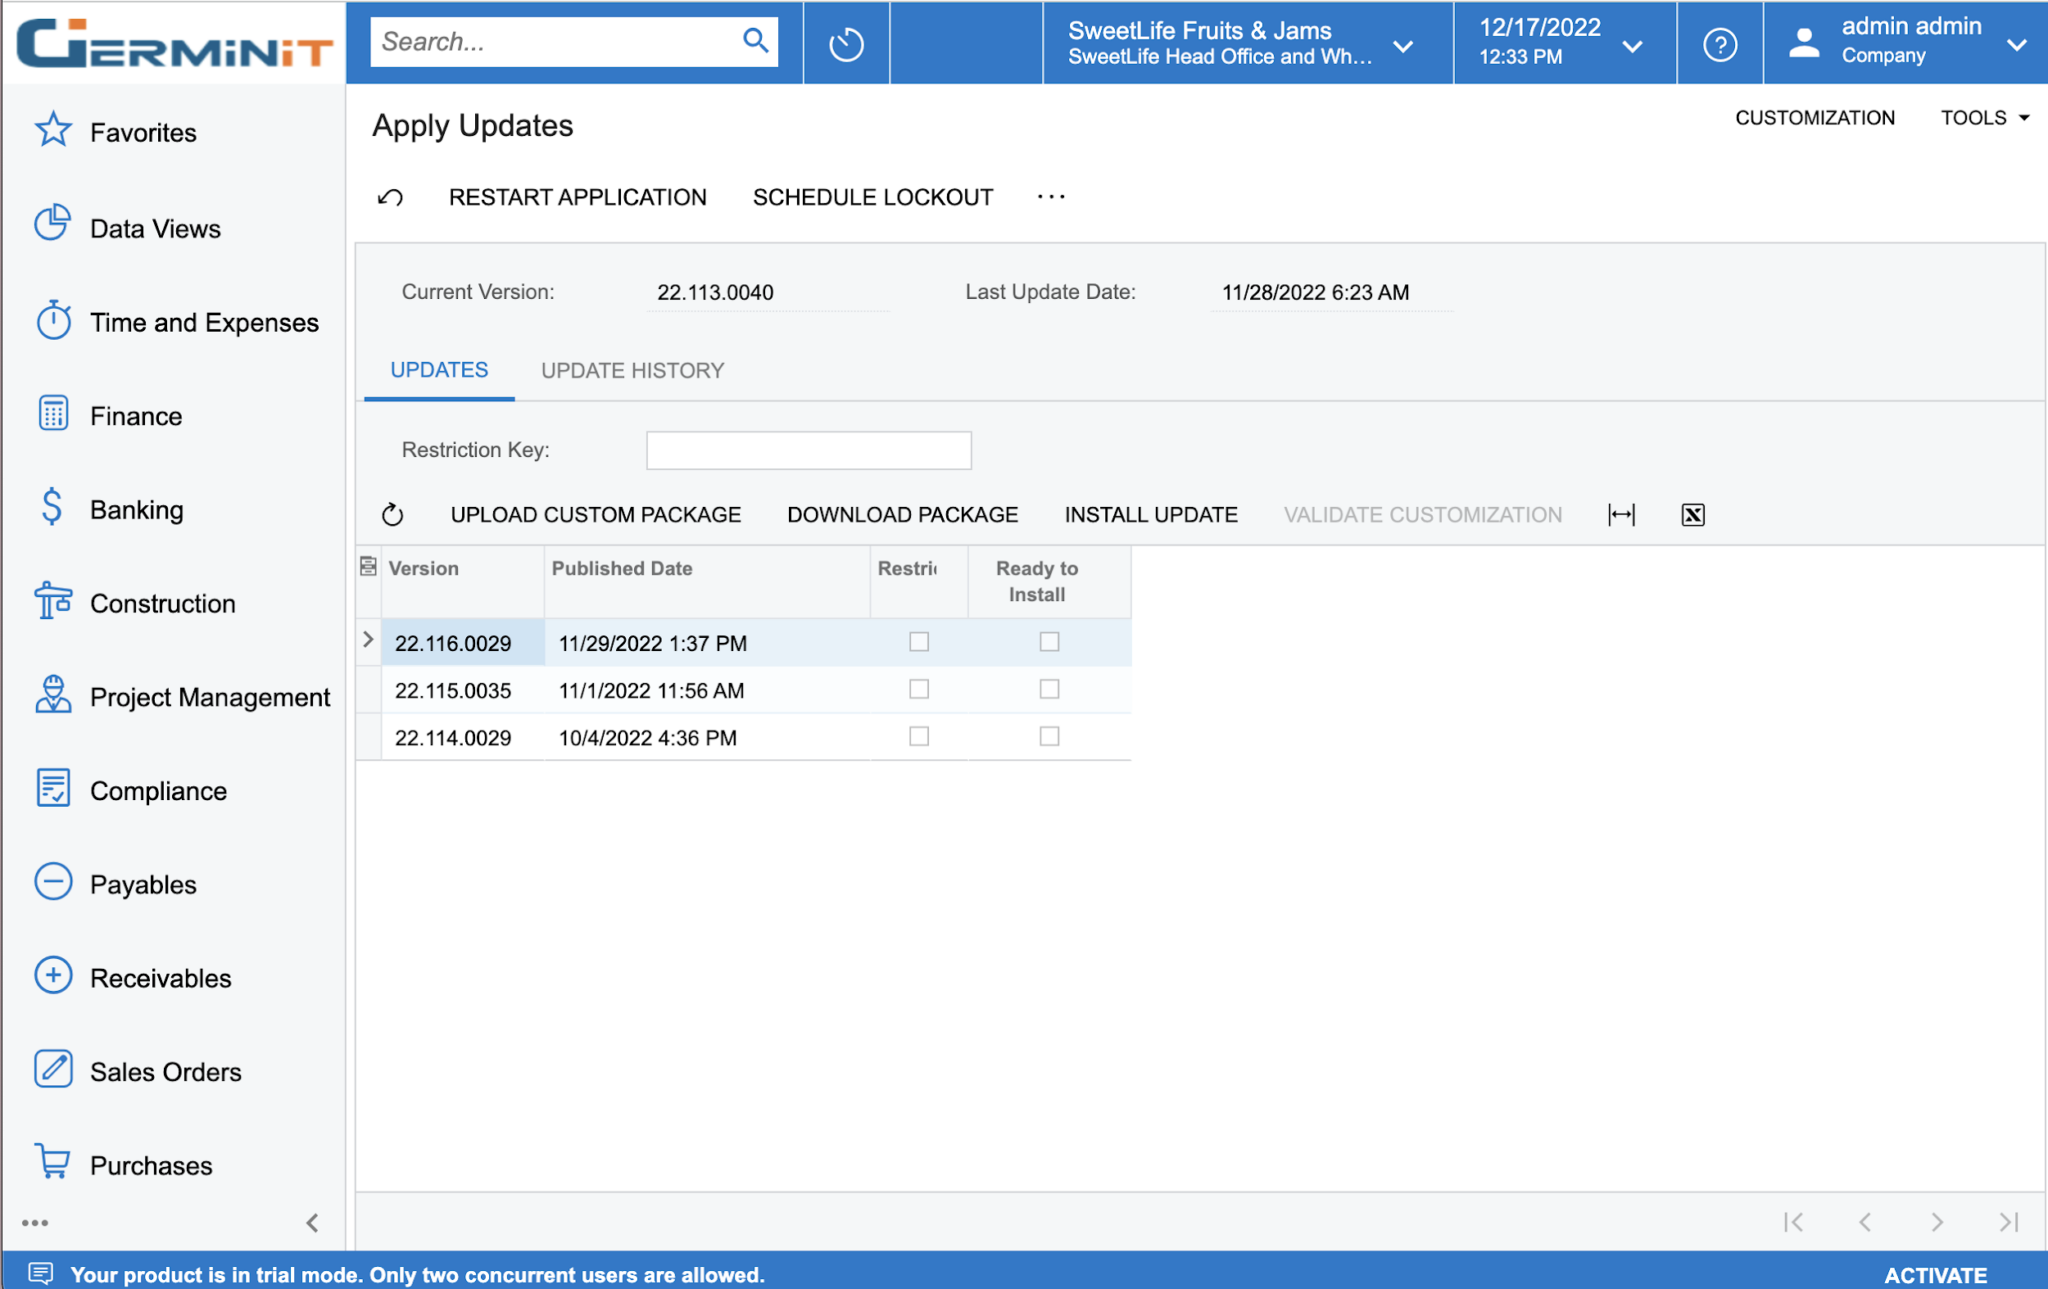
Task: Open the CUSTOMIZATION menu
Action: pos(1815,117)
